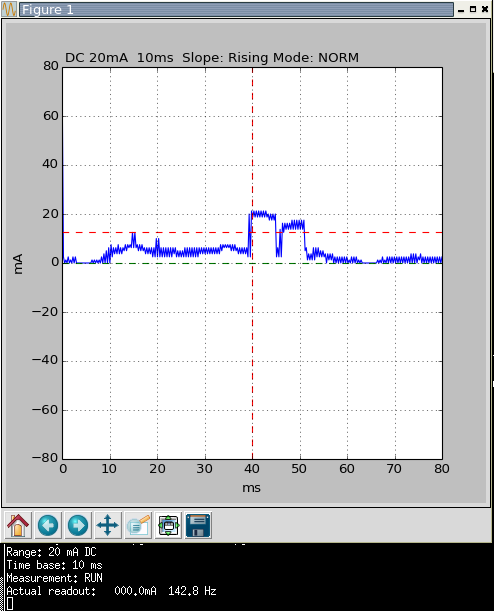Click the y-axis label mA
The width and height of the screenshot is (494, 611).
pos(18,264)
